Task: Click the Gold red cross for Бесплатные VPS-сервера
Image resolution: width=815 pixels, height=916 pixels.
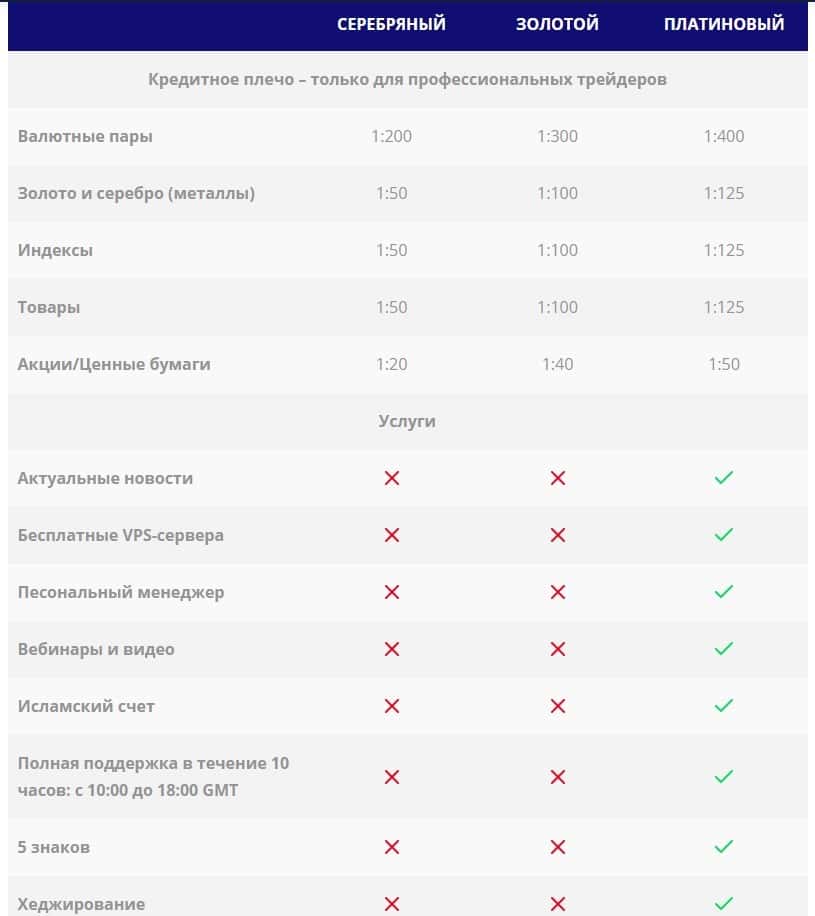Action: (x=558, y=535)
